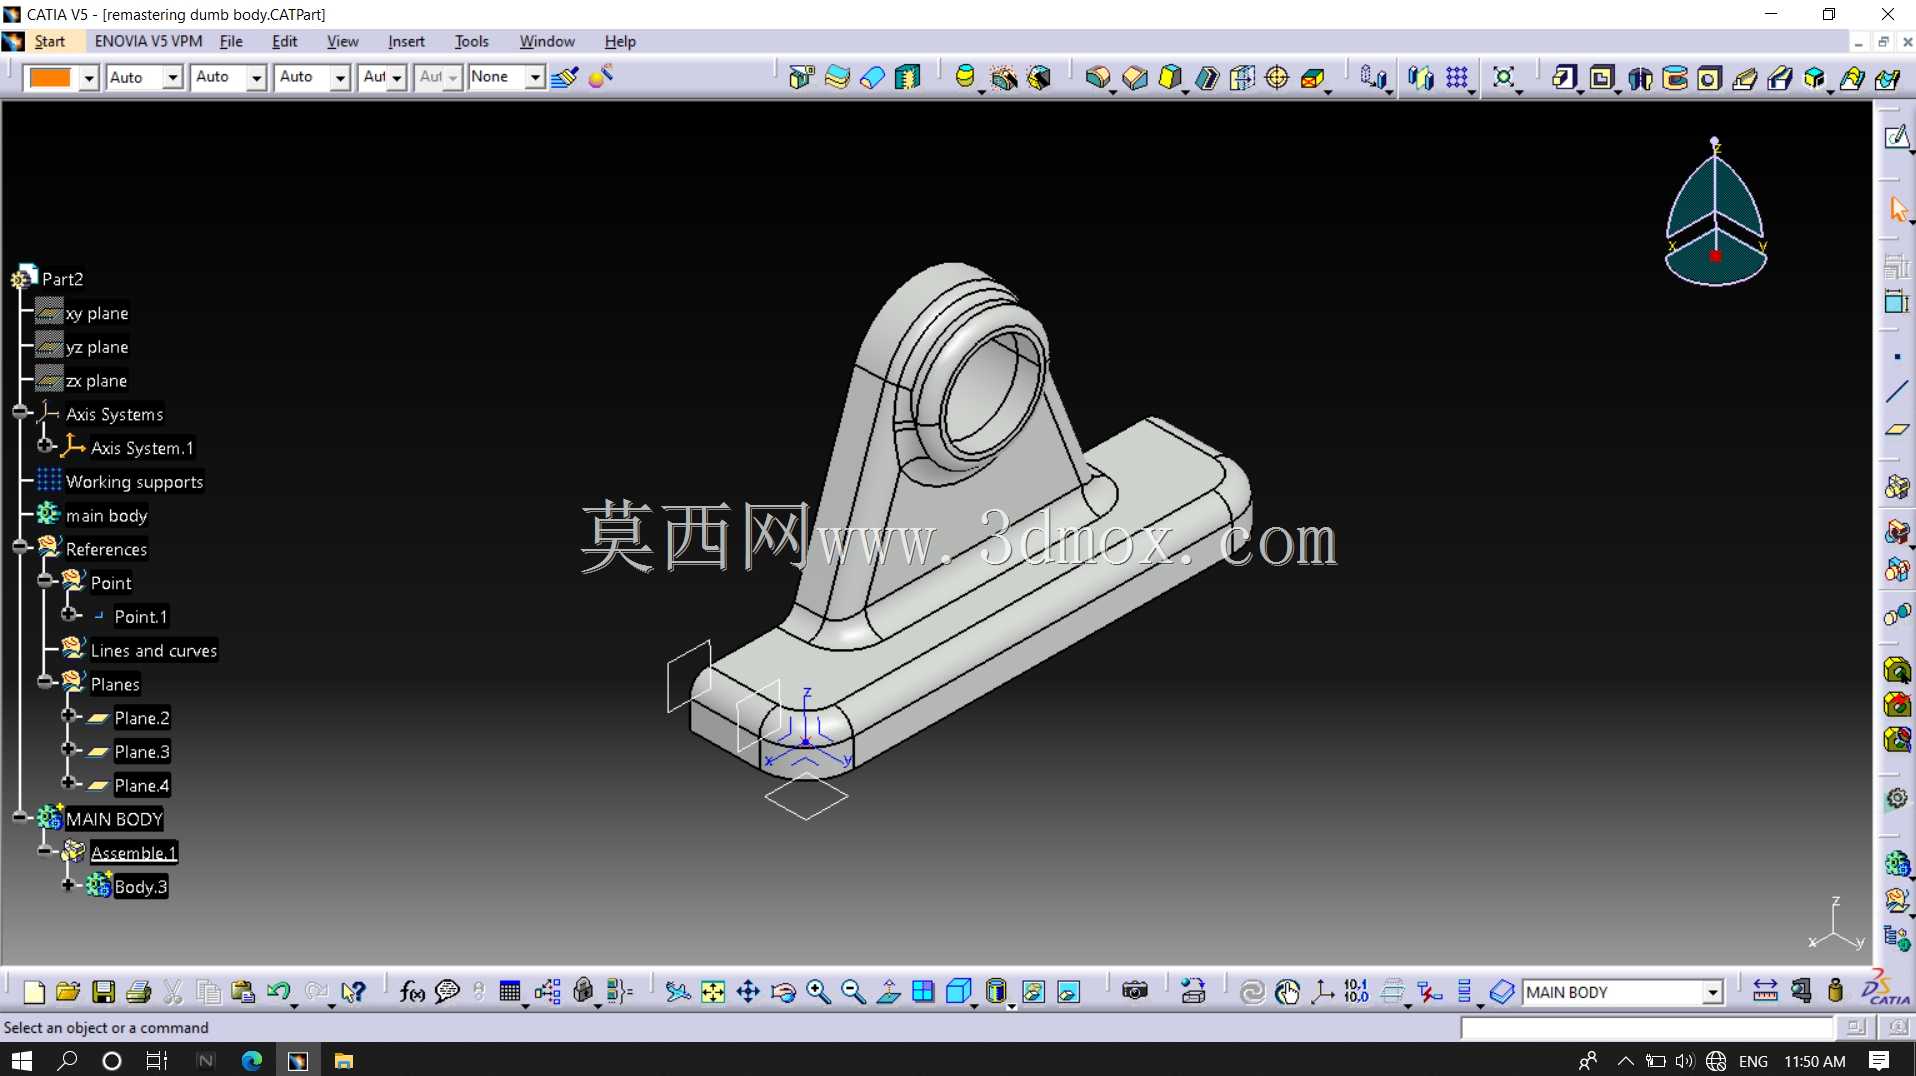The height and width of the screenshot is (1076, 1916).
Task: Select the Assemble.1 tree item
Action: (134, 853)
